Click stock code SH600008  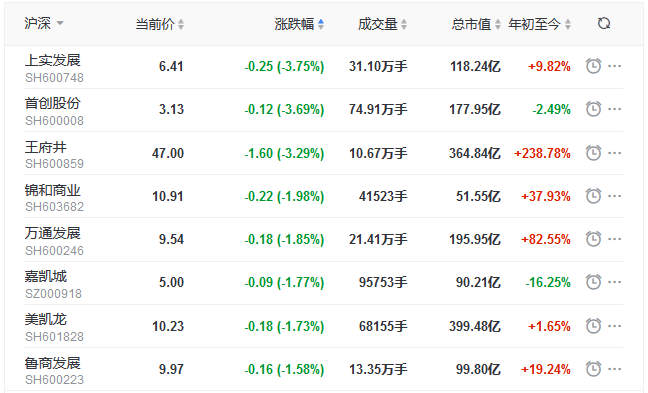(x=54, y=121)
